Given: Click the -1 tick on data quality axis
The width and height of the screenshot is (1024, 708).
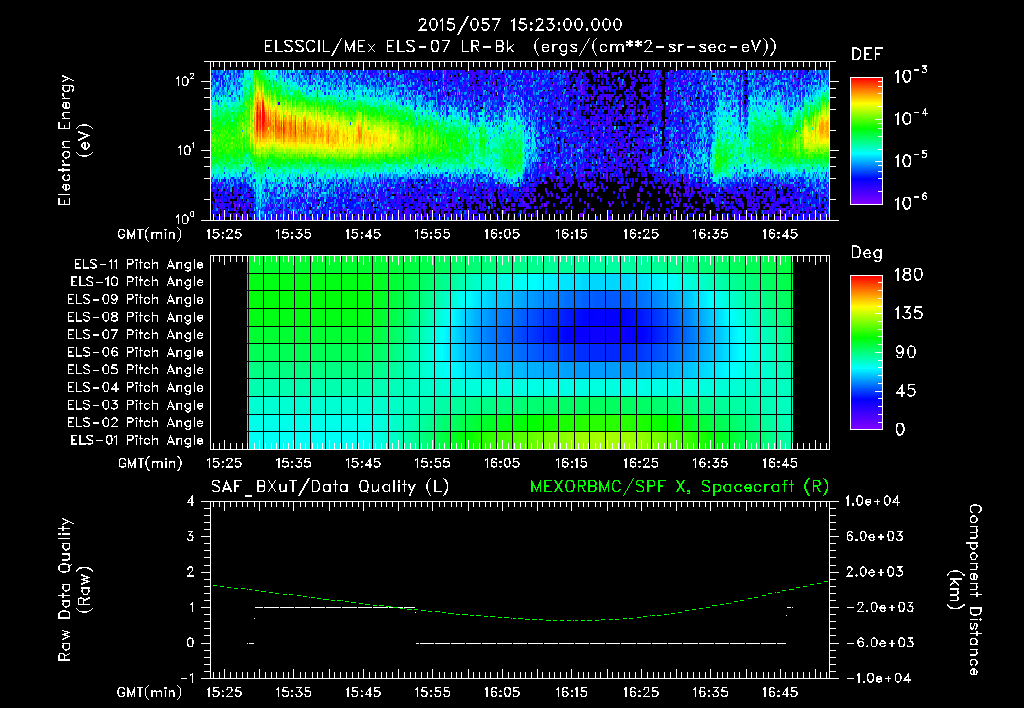Looking at the screenshot, I should pos(187,678).
